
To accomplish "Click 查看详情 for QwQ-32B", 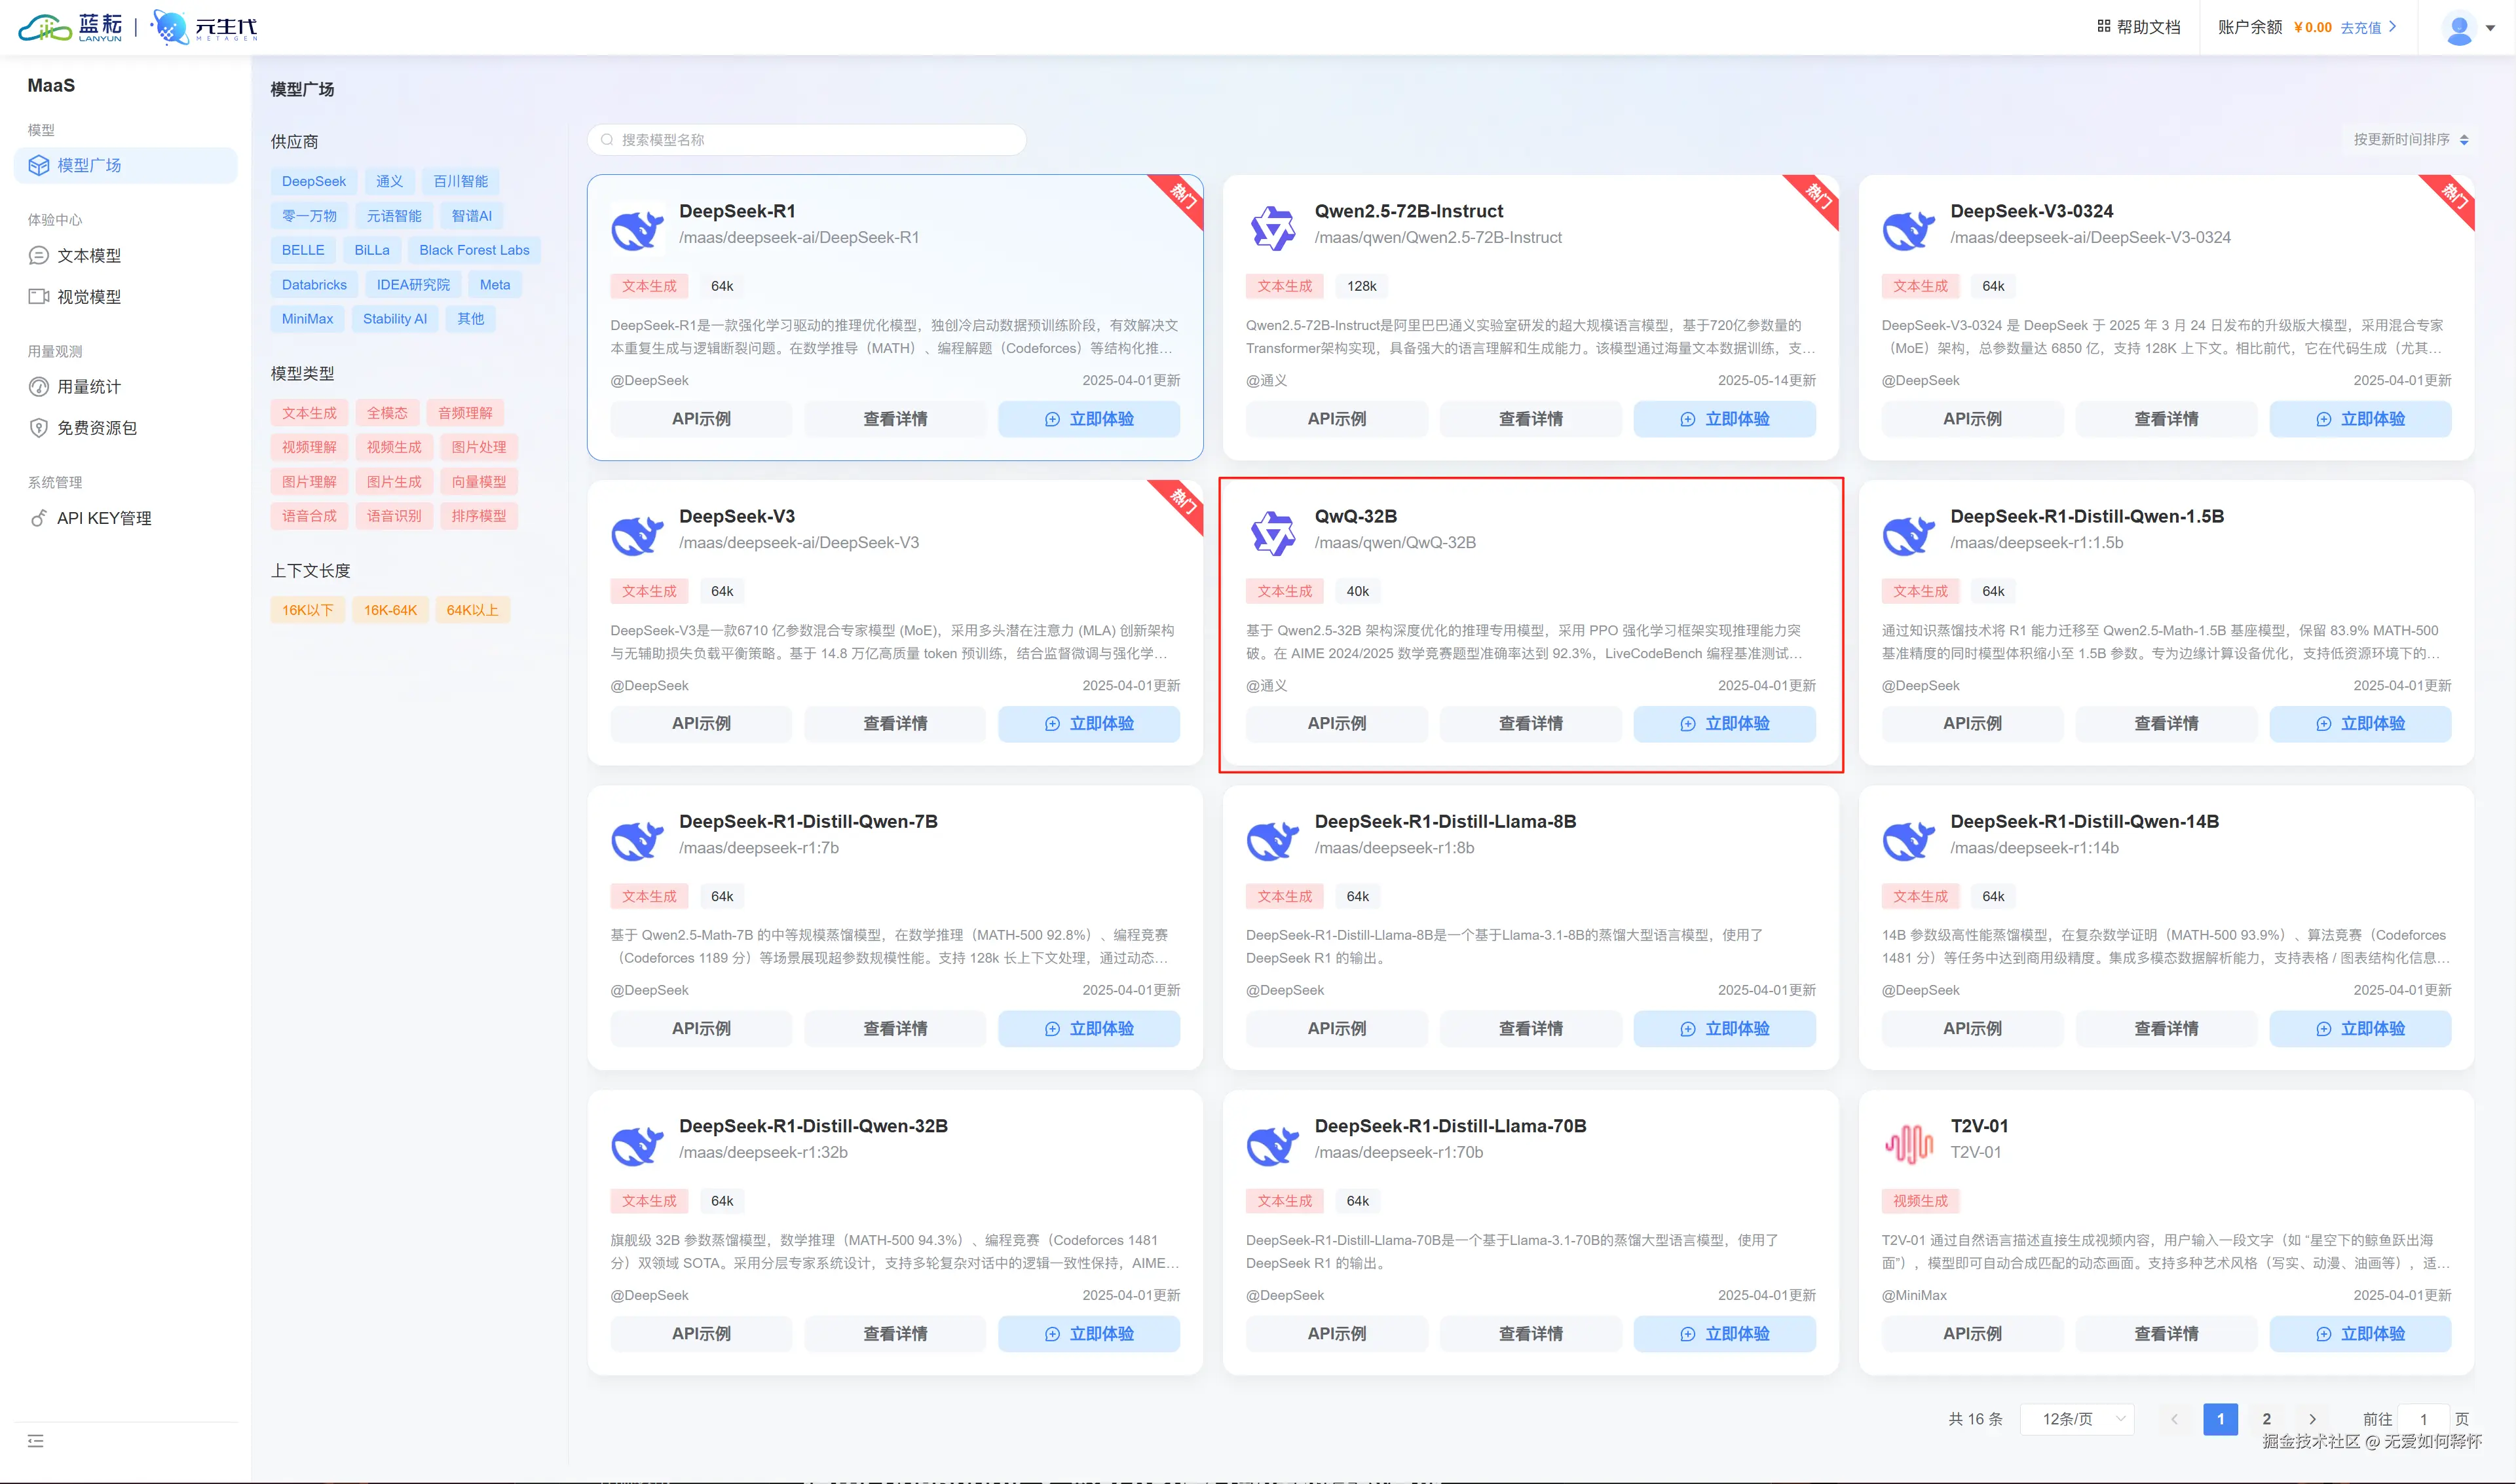I will pyautogui.click(x=1530, y=724).
